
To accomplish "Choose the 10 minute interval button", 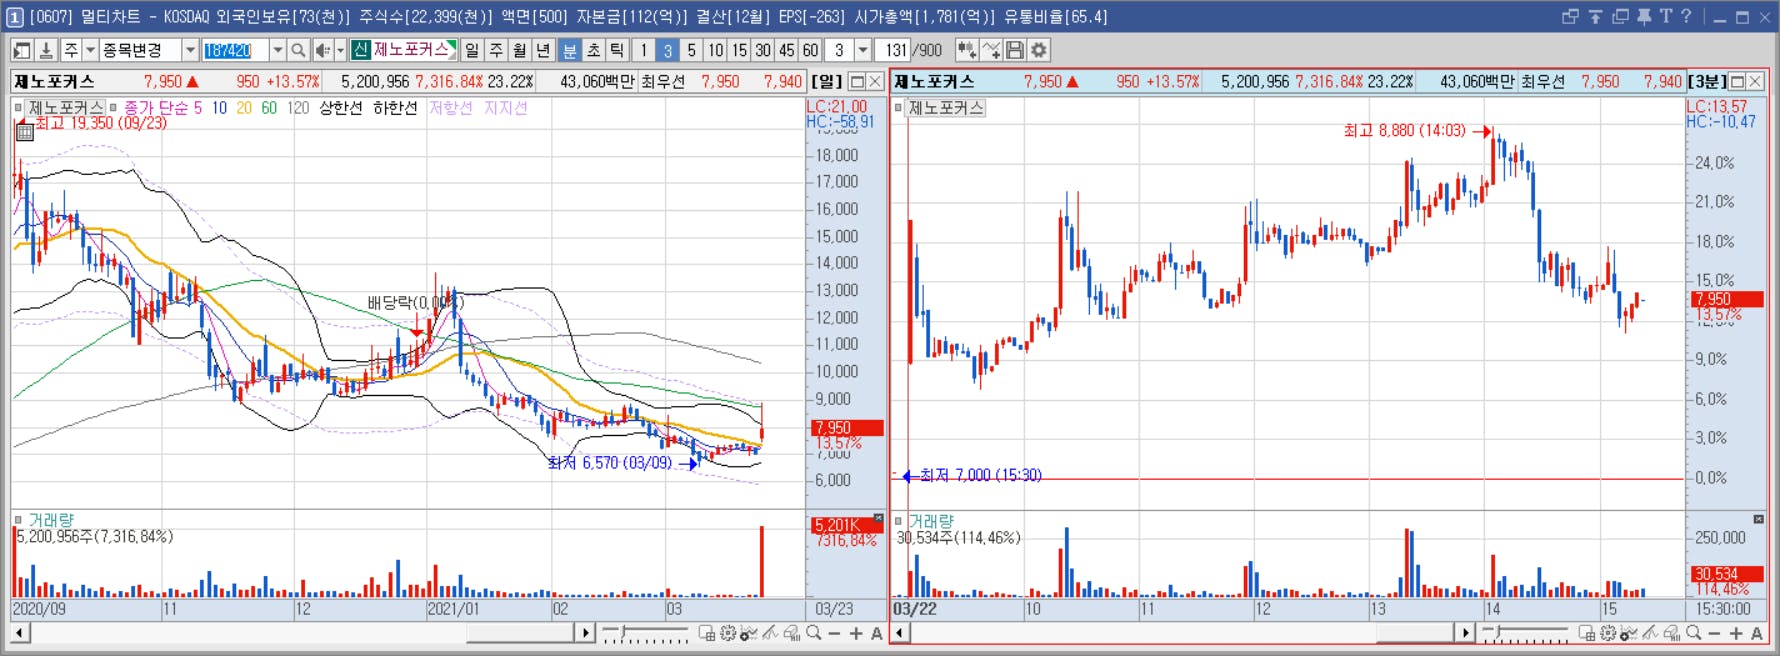I will click(716, 50).
